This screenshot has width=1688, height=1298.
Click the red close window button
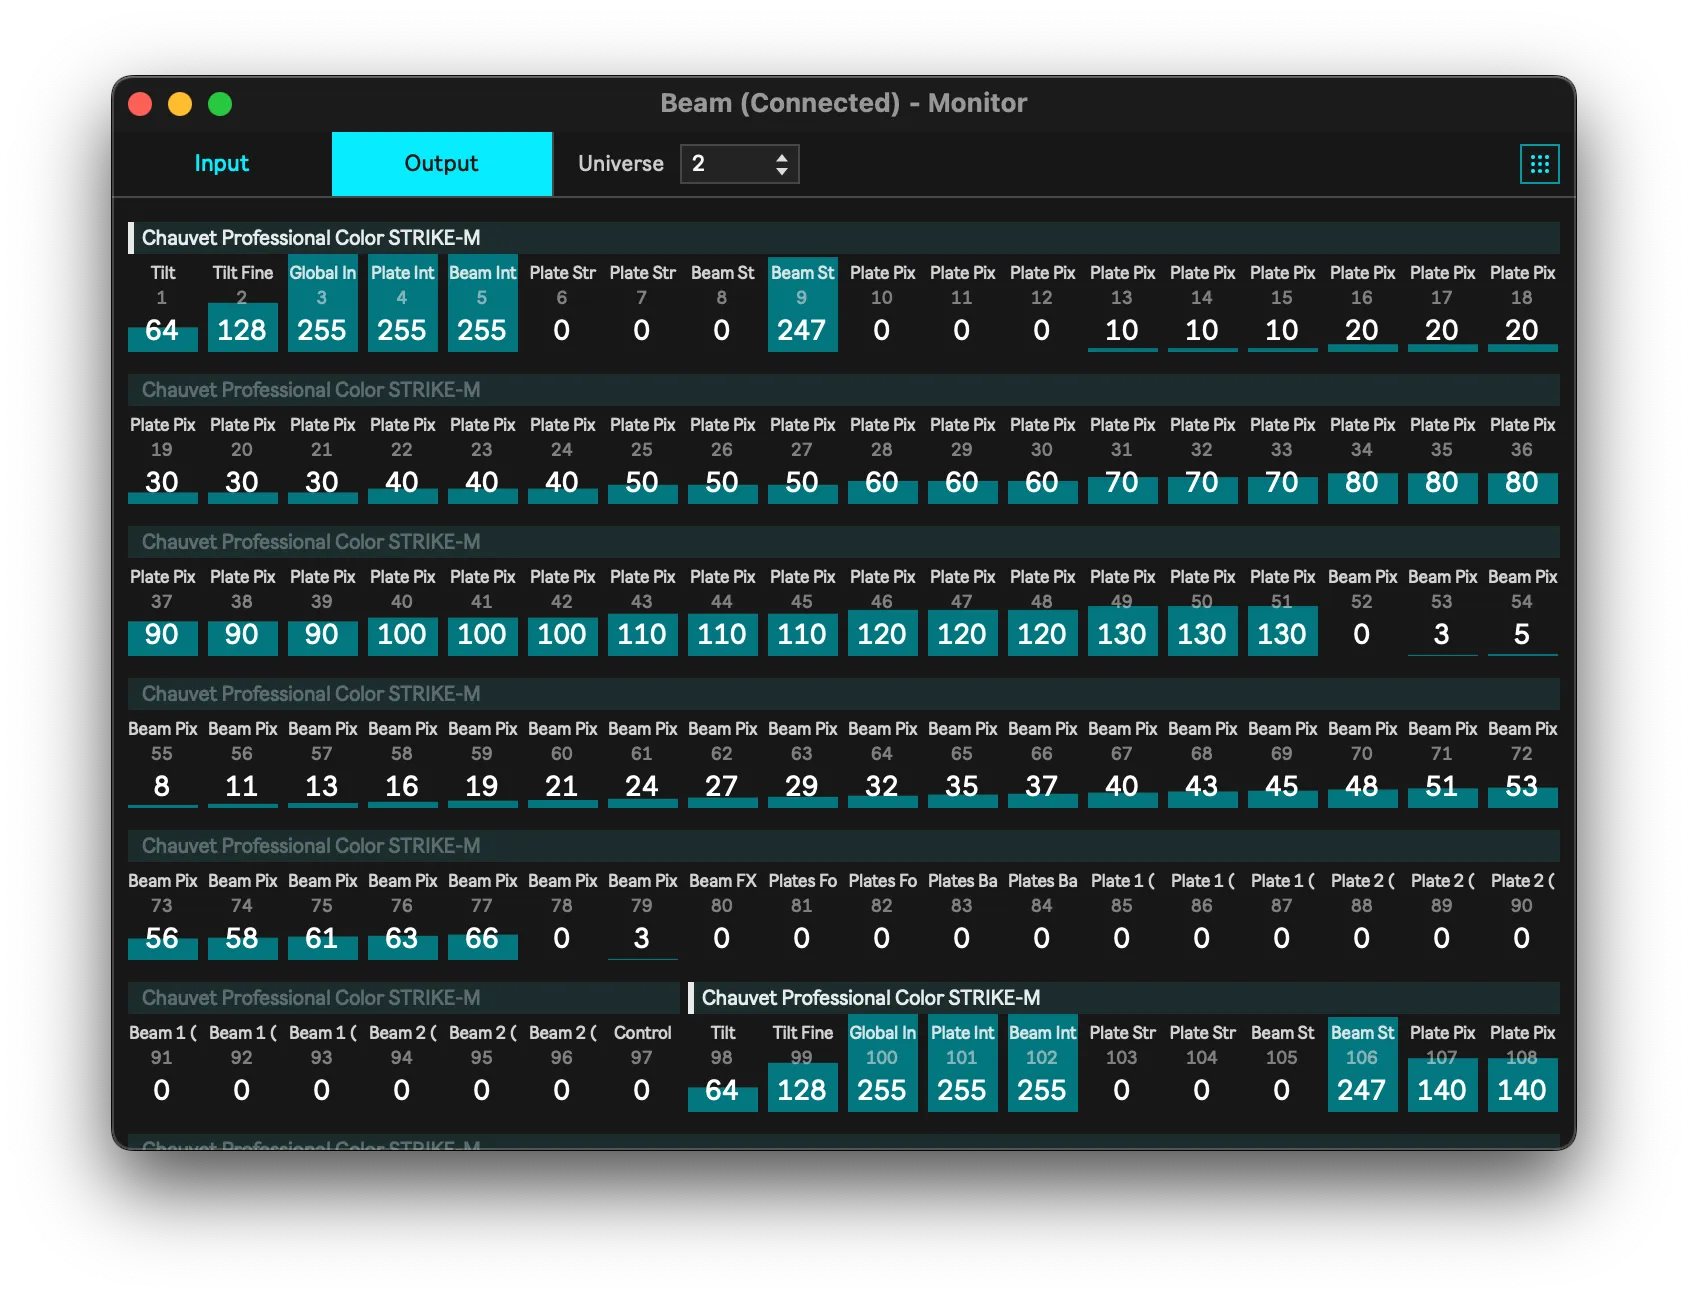coord(140,104)
